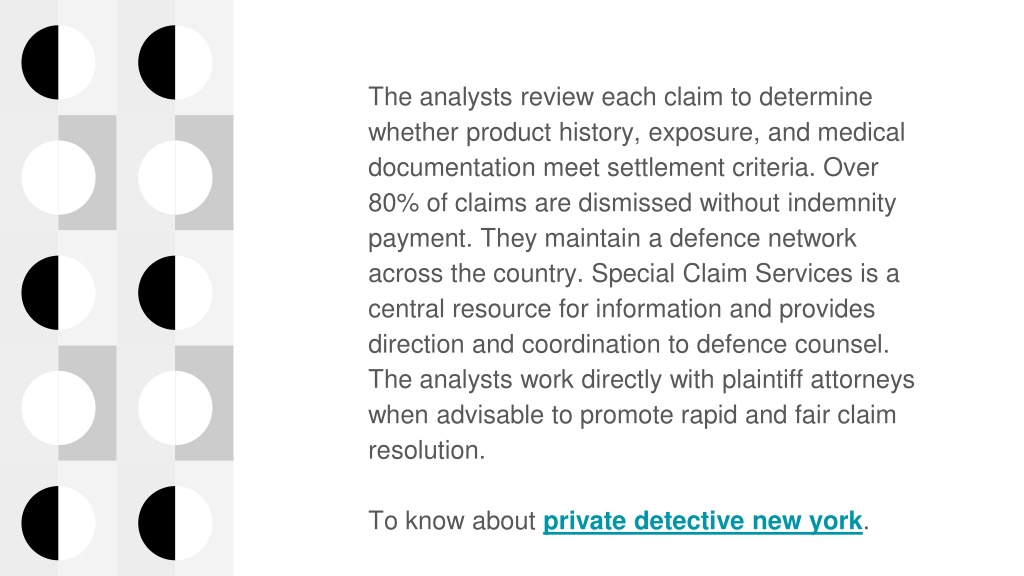Select the fourth-row left white circle
Image resolution: width=1024 pixels, height=576 pixels.
pos(58,408)
